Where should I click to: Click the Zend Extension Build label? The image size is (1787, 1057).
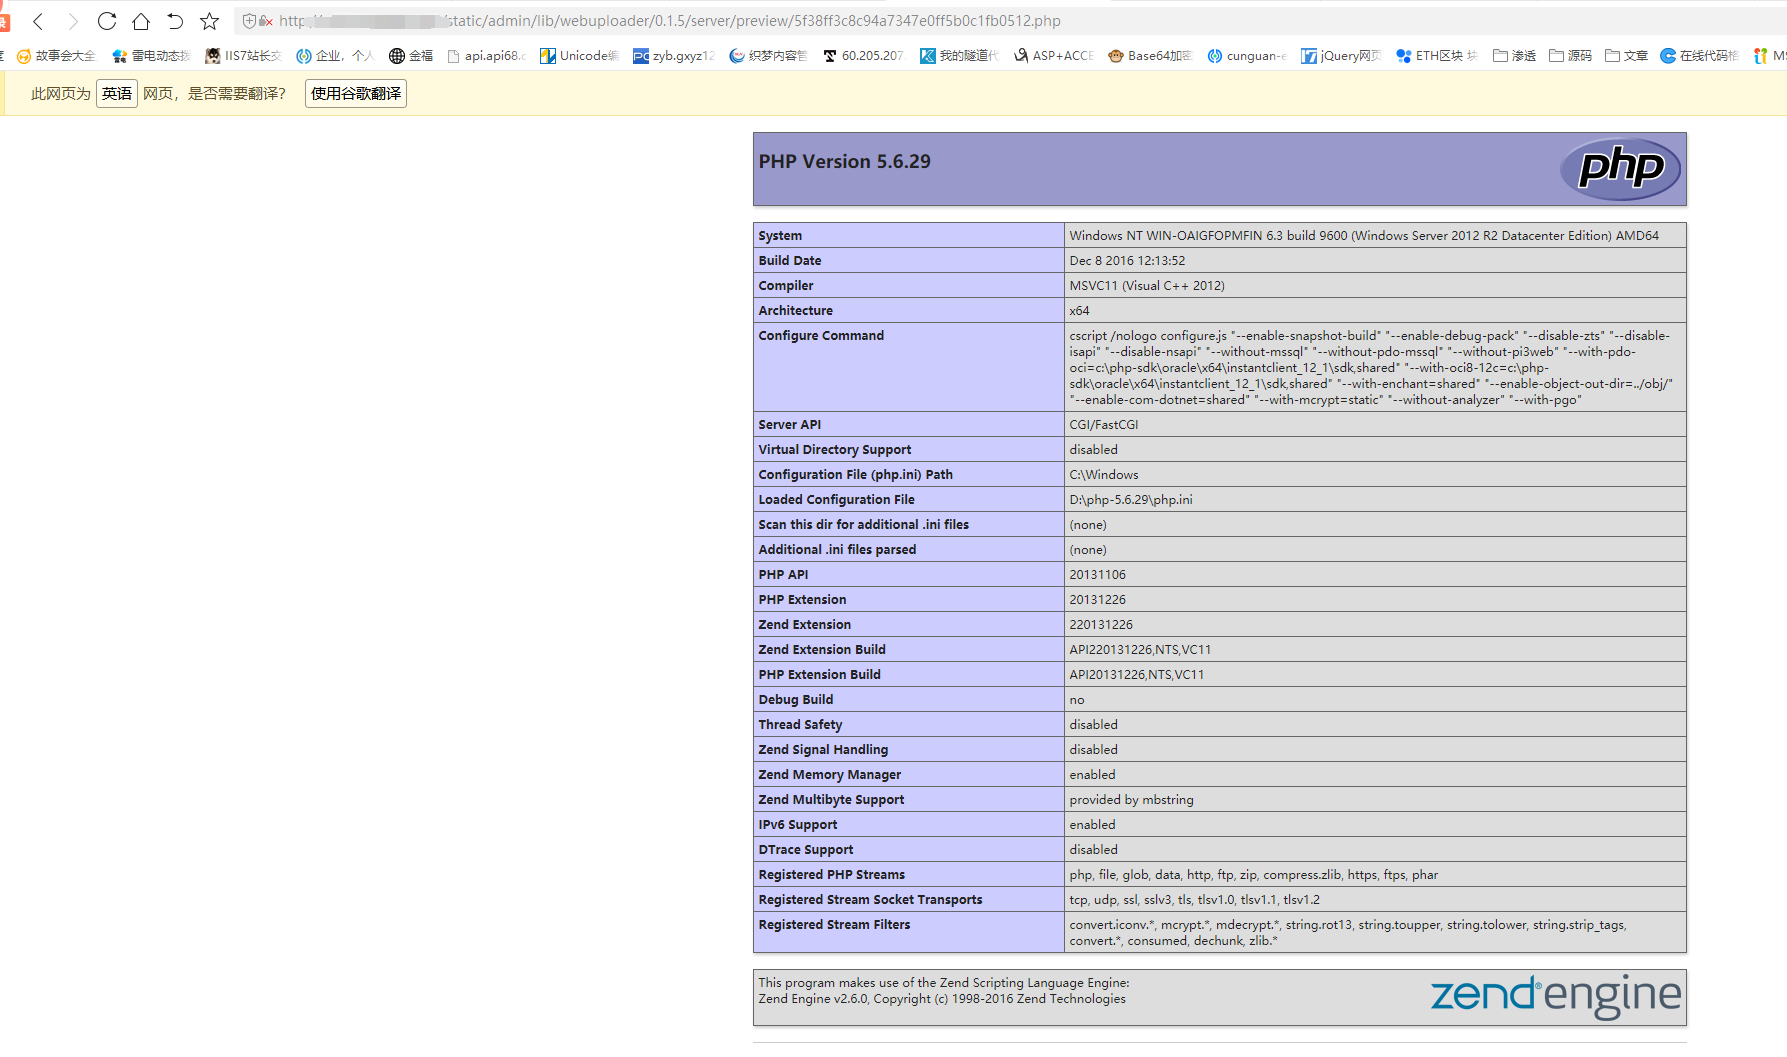click(x=822, y=650)
